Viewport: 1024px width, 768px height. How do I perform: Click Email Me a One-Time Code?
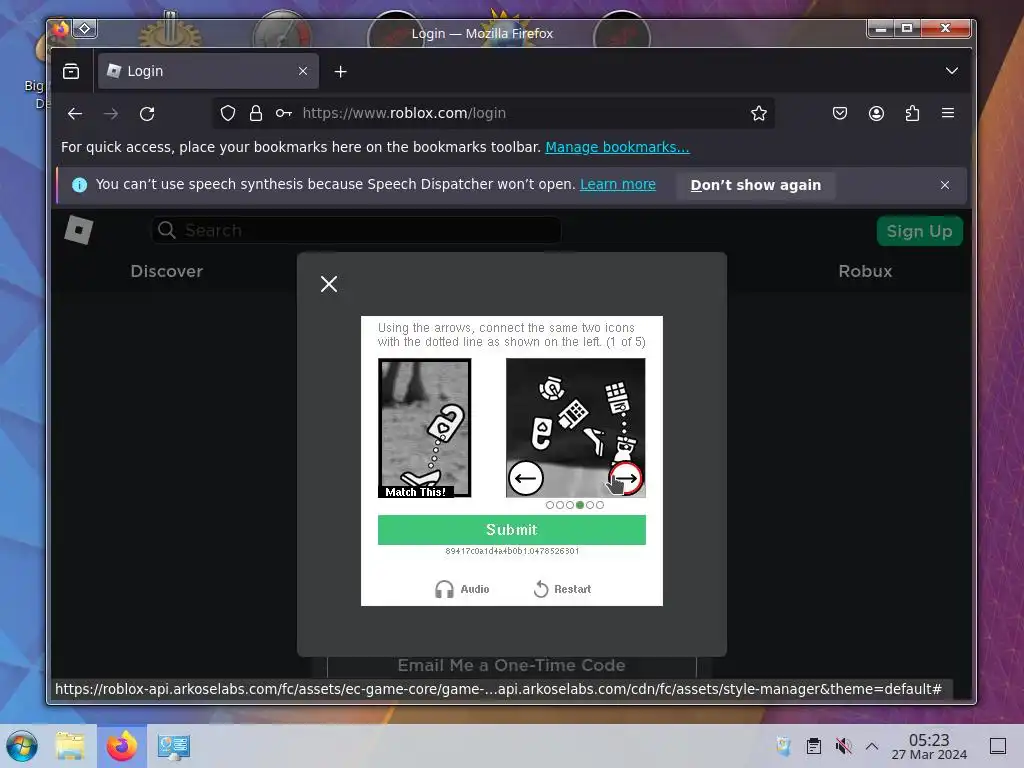[511, 665]
